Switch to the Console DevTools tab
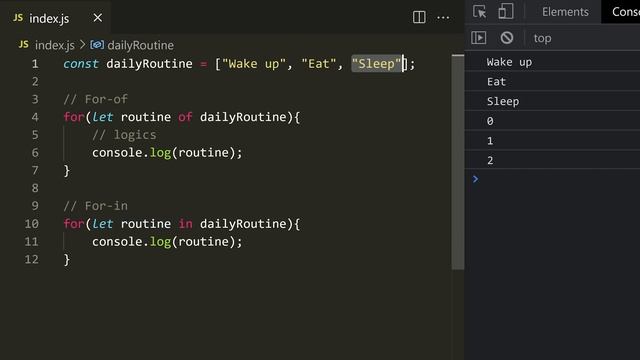This screenshot has height=360, width=640. coord(622,12)
